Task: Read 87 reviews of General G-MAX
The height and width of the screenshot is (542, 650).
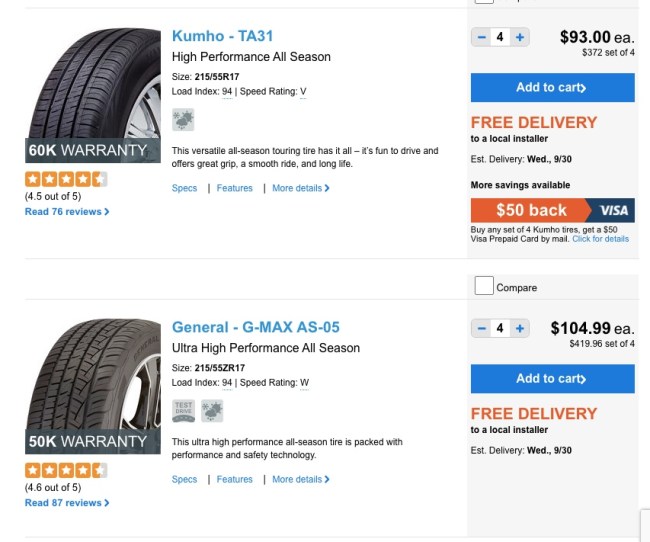Action: (67, 503)
